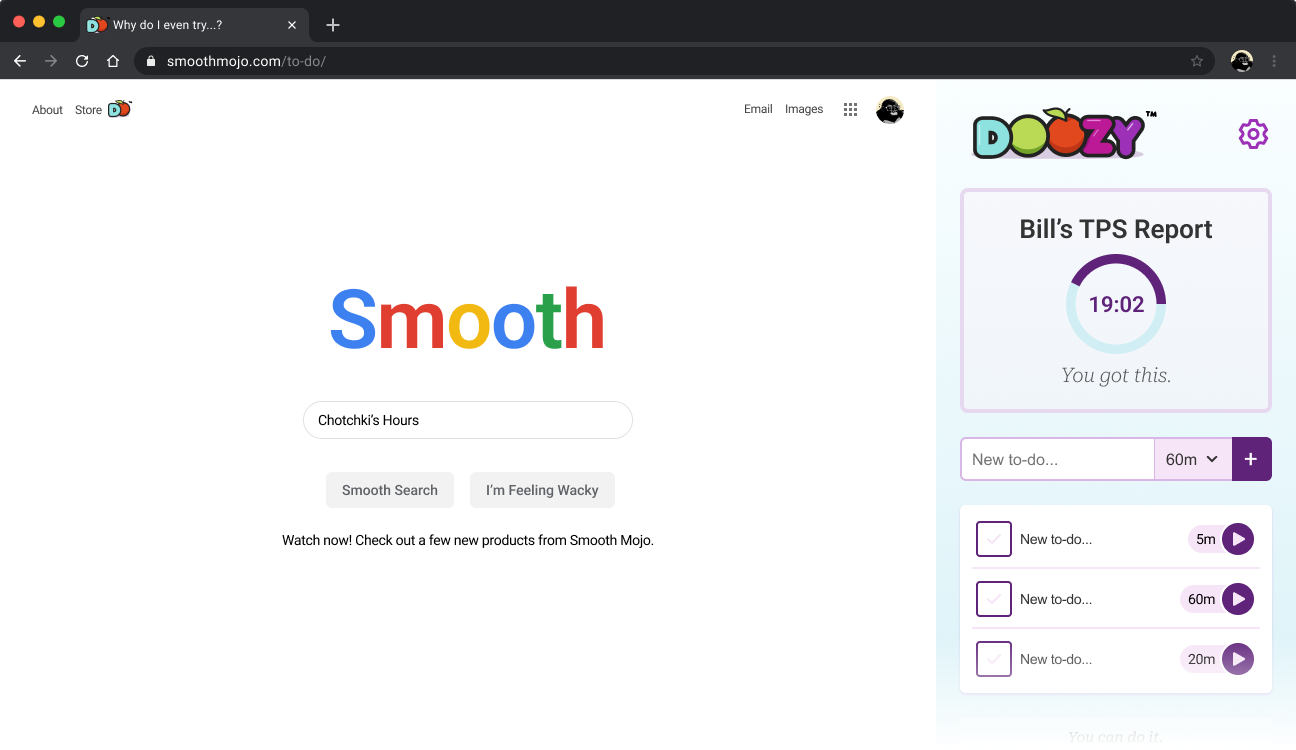
Task: Bookmark page with the star icon
Action: [x=1197, y=61]
